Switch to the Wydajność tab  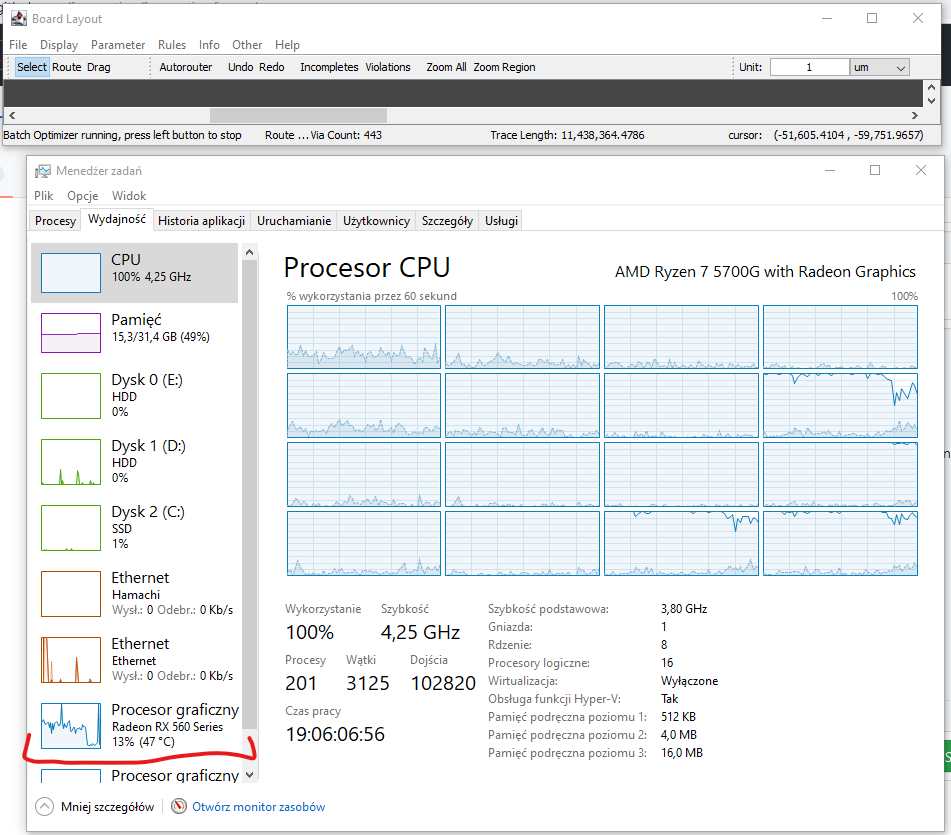coord(116,220)
